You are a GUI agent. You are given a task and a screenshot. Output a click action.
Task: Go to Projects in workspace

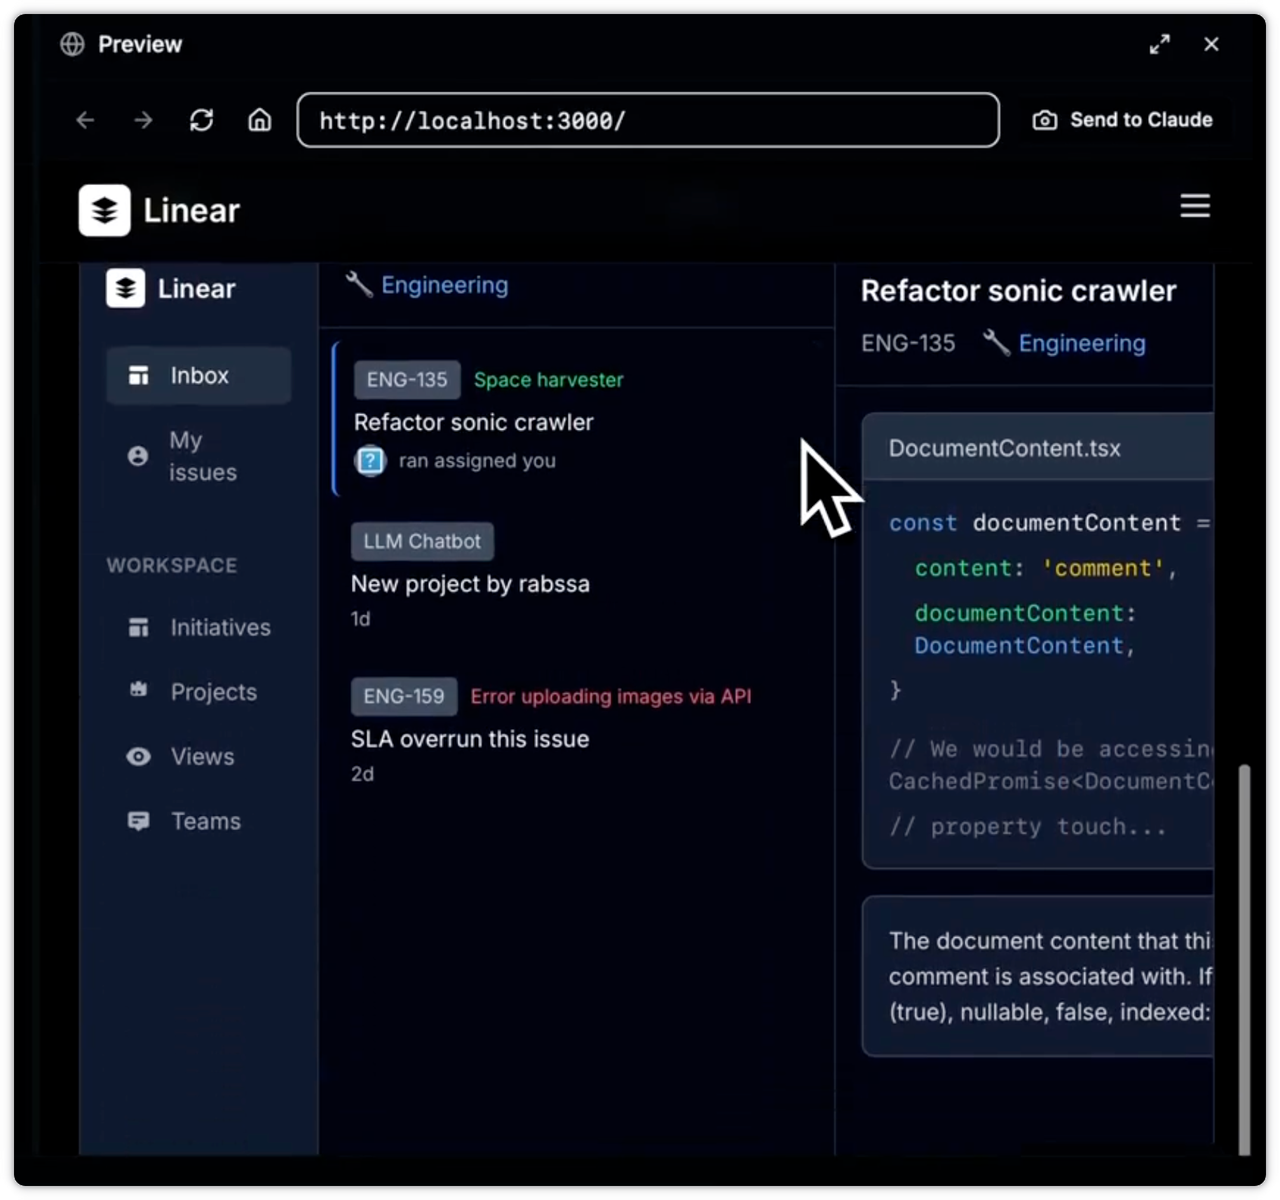point(213,692)
